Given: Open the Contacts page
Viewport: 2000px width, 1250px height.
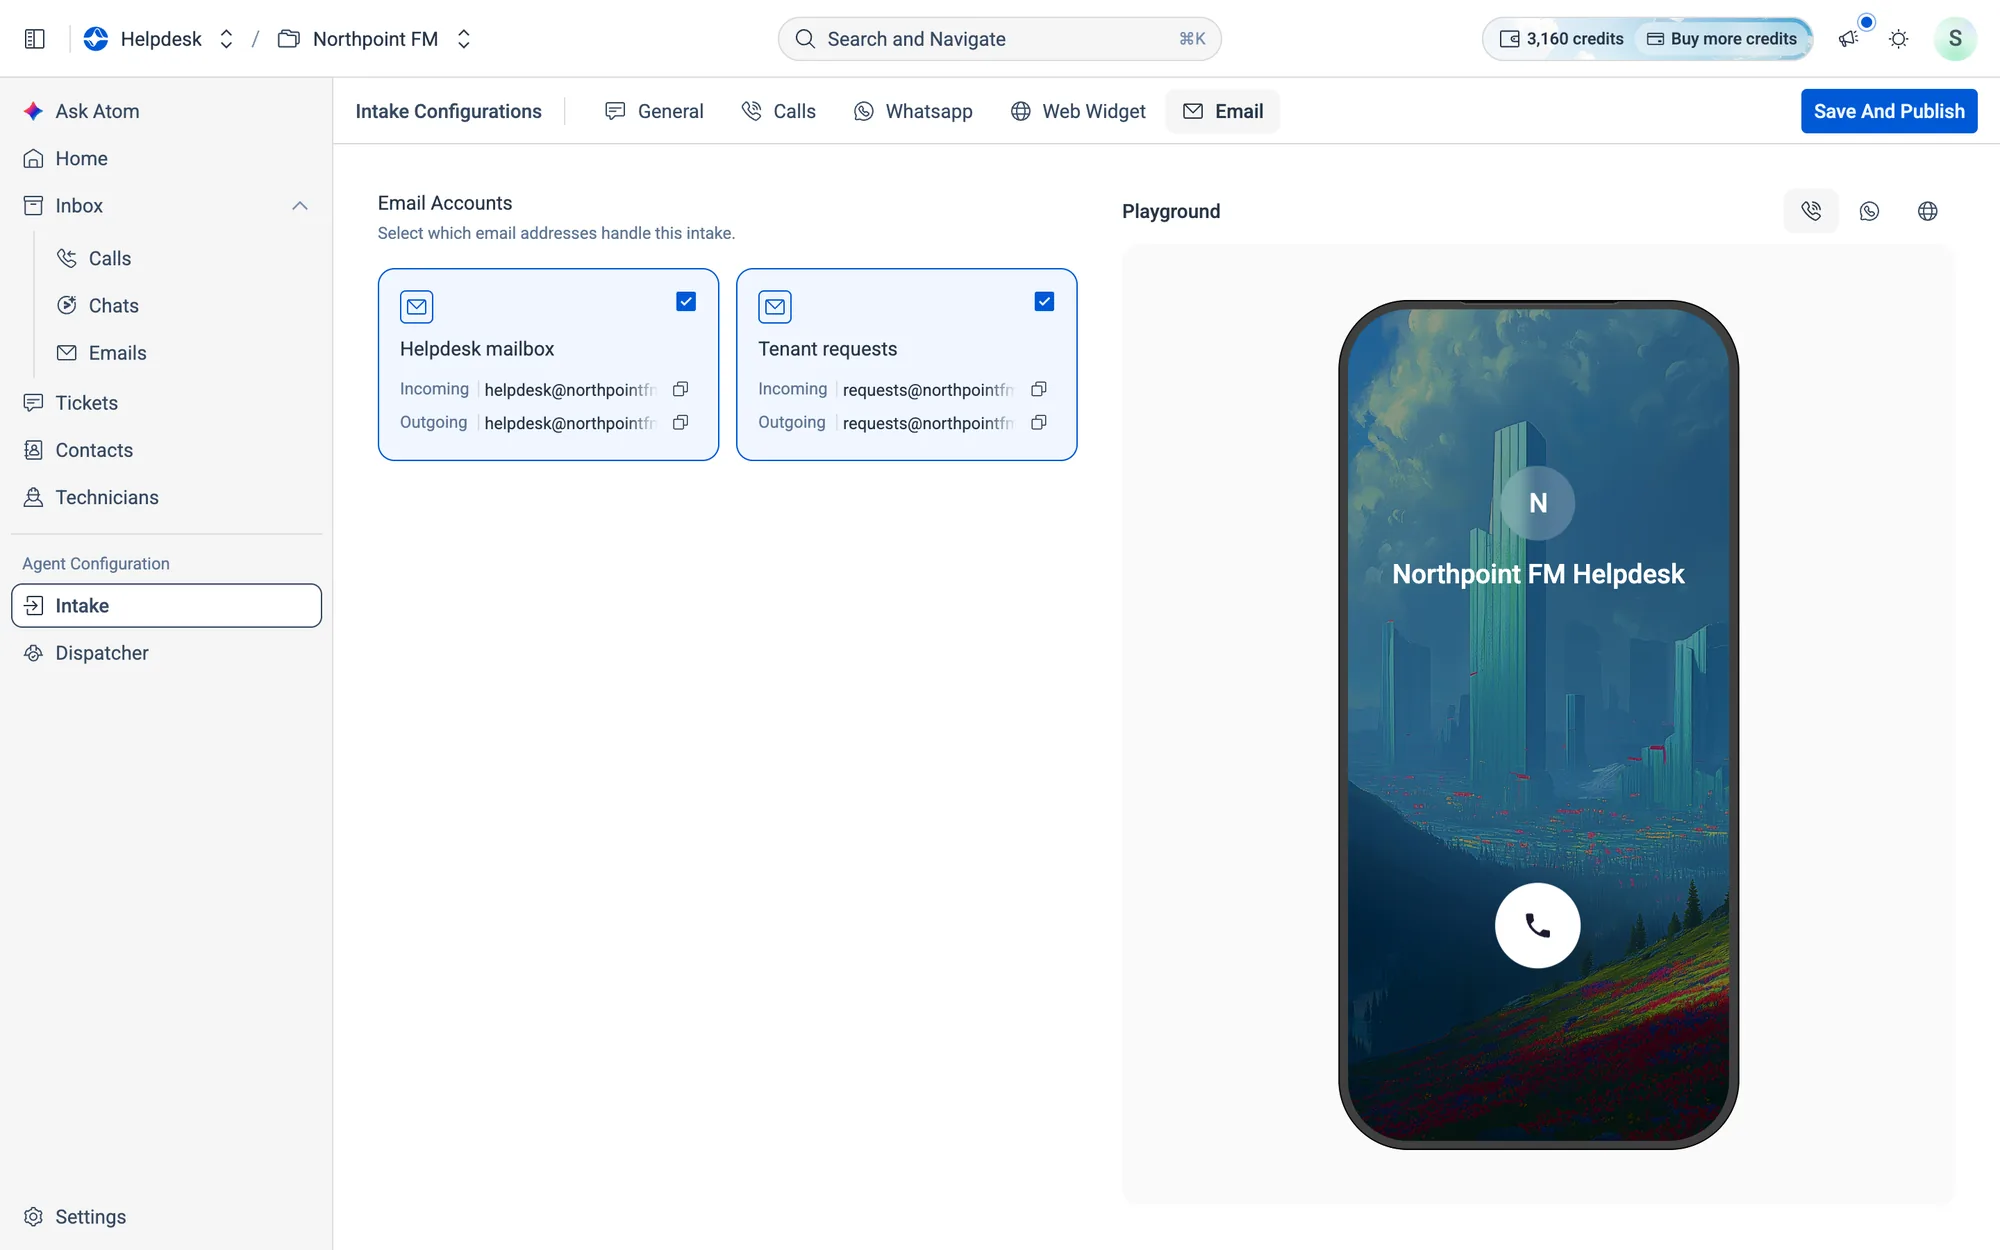Looking at the screenshot, I should [166, 450].
